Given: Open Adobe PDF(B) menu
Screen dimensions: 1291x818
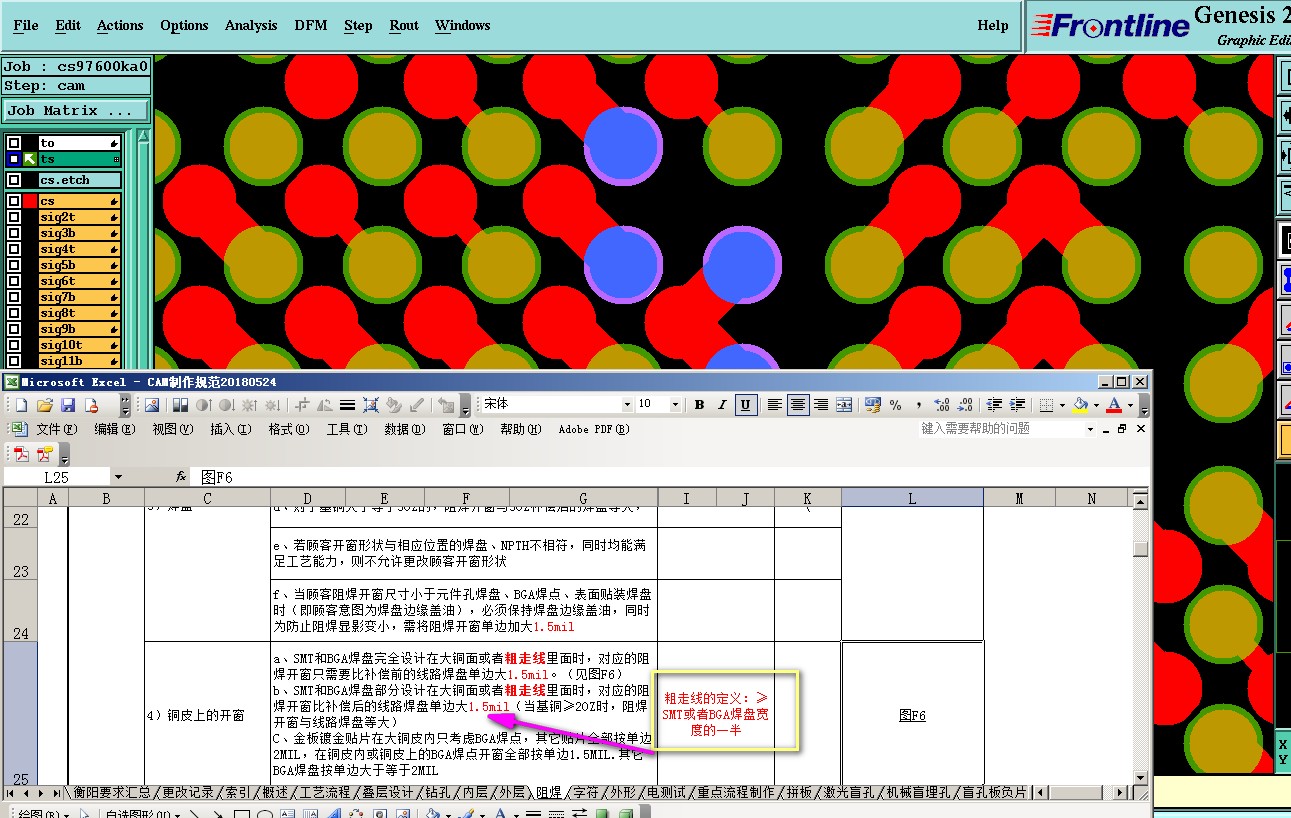Looking at the screenshot, I should pyautogui.click(x=594, y=429).
